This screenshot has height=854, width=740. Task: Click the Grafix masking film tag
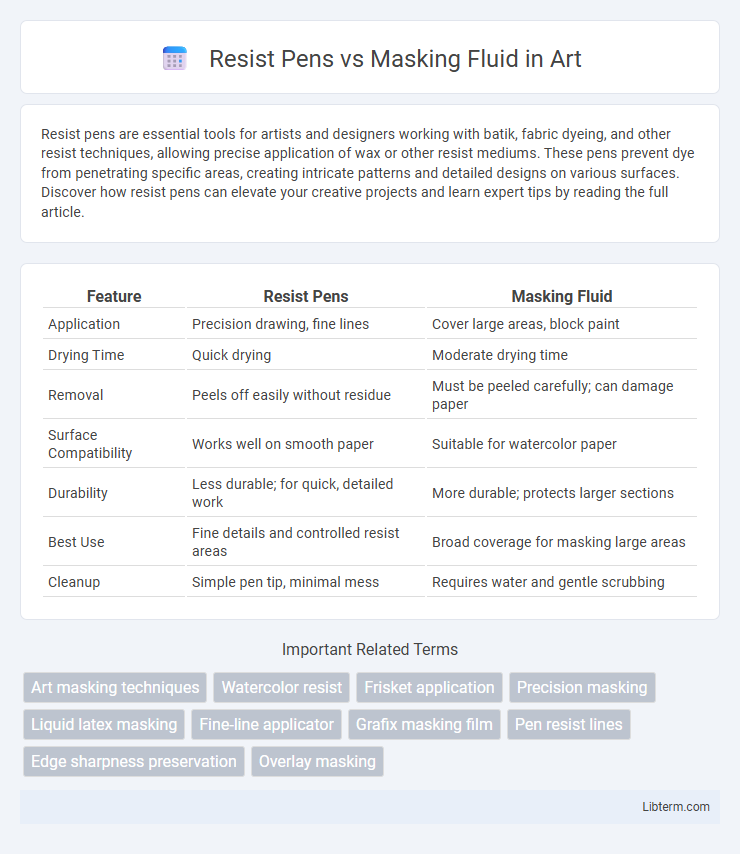tap(424, 724)
